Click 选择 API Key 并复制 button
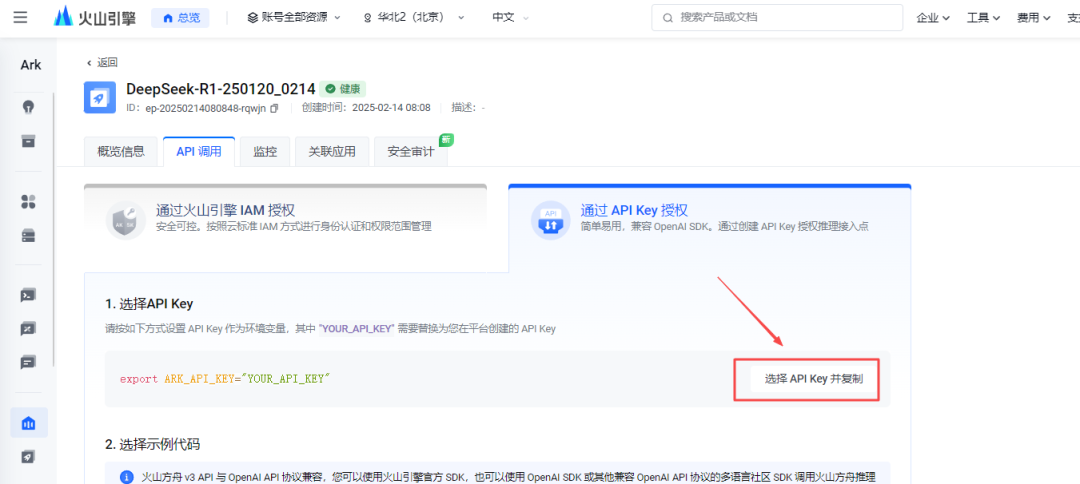 [813, 379]
